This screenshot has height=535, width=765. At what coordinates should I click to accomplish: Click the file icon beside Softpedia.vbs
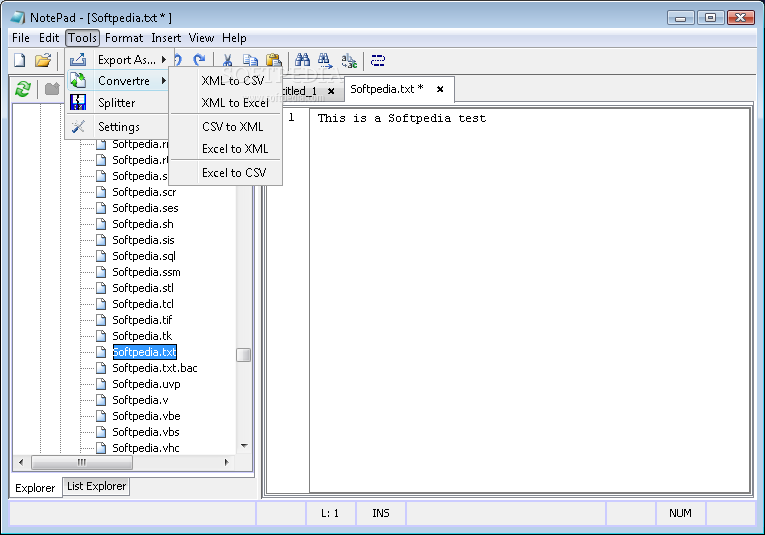point(101,432)
